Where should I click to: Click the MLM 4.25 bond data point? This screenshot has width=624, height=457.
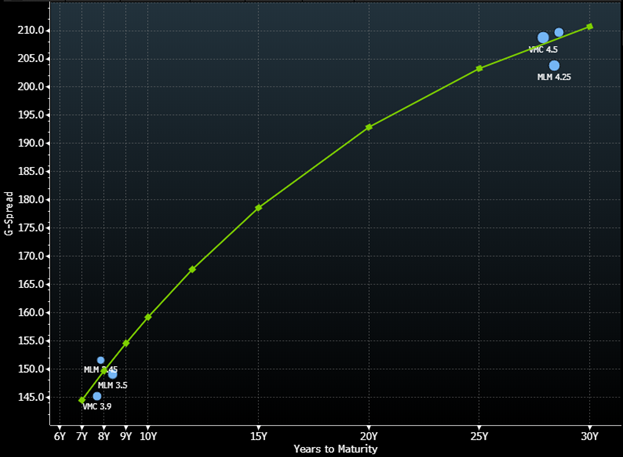pyautogui.click(x=554, y=66)
